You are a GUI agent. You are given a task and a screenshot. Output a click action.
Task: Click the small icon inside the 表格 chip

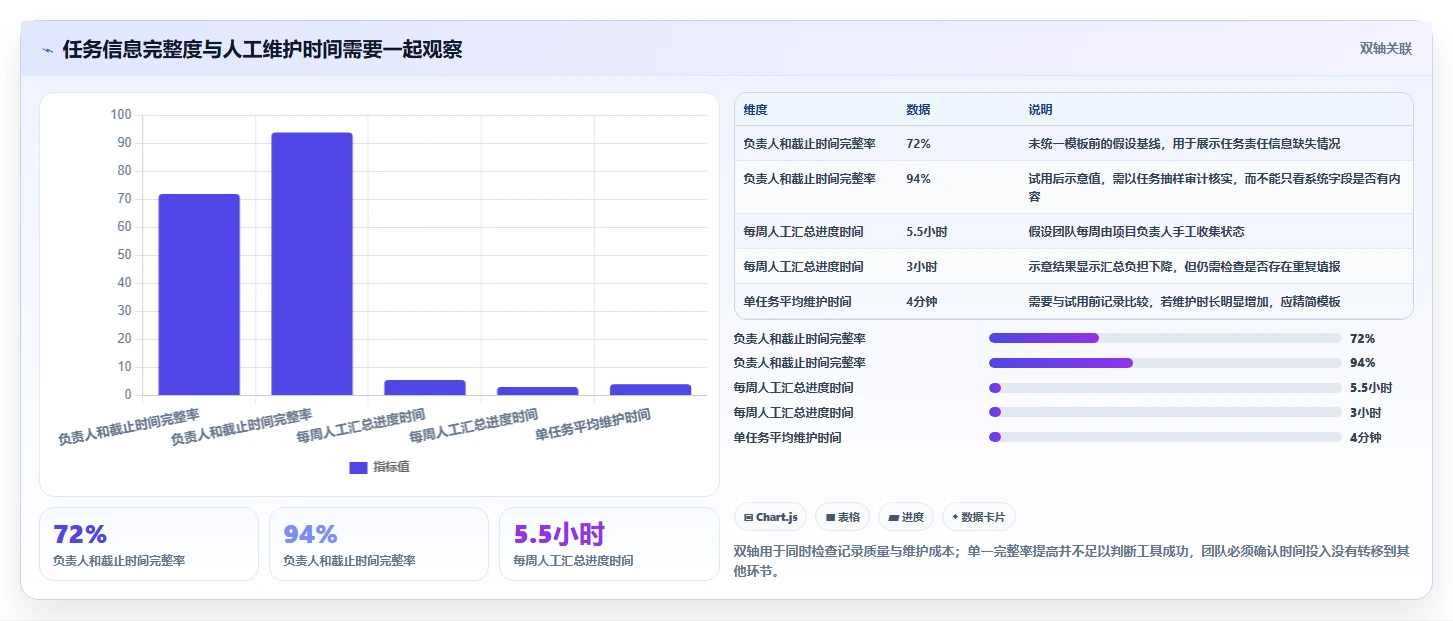tap(830, 517)
